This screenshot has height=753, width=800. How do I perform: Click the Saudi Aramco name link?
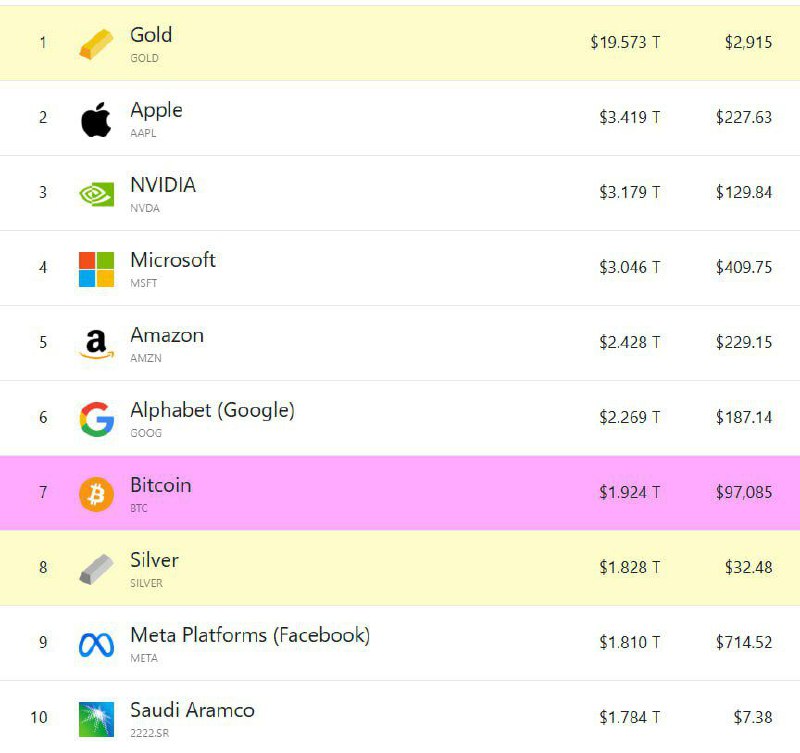coord(192,710)
